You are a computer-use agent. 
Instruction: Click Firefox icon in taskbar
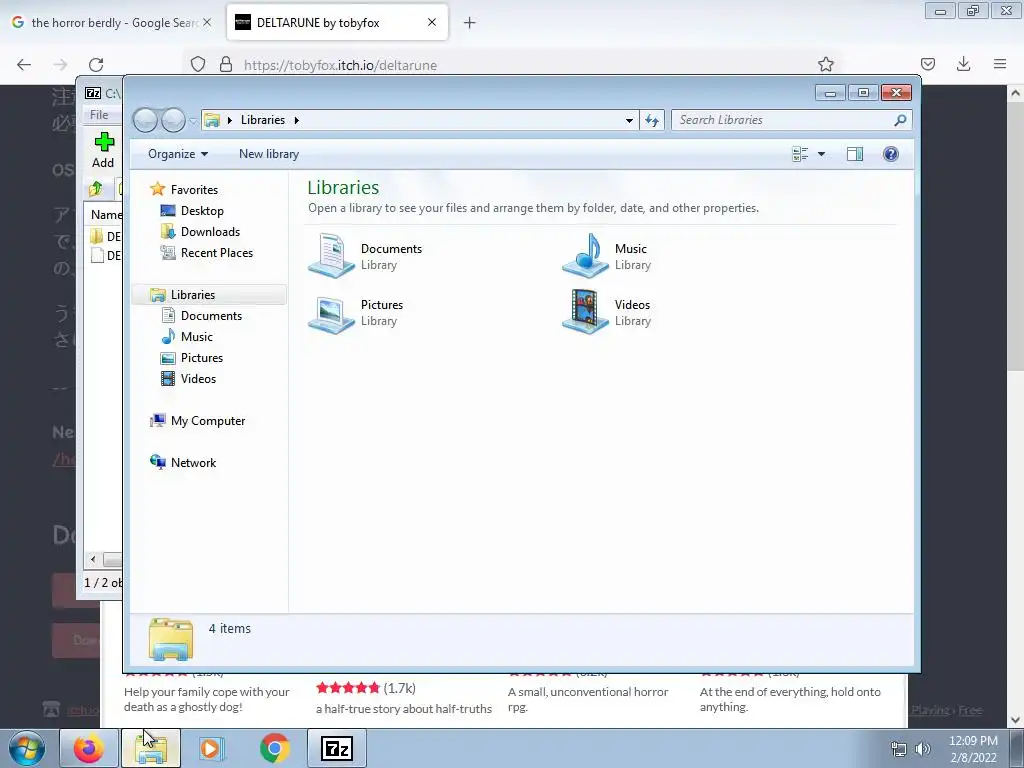click(x=89, y=748)
